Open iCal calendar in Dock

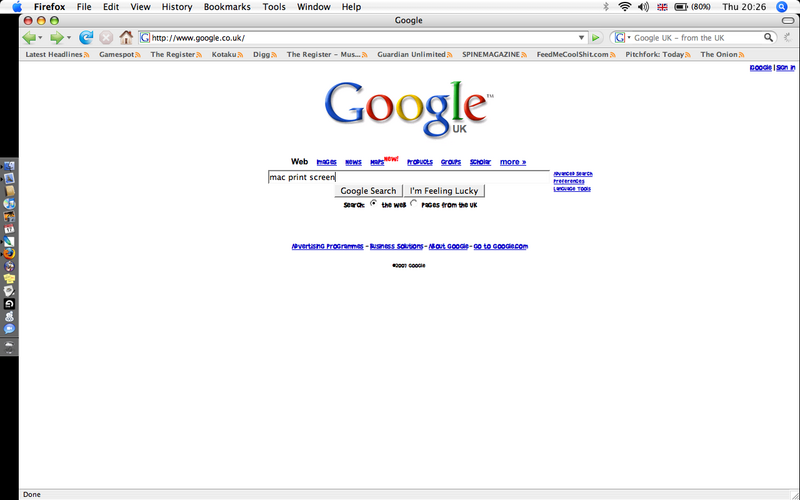9,229
